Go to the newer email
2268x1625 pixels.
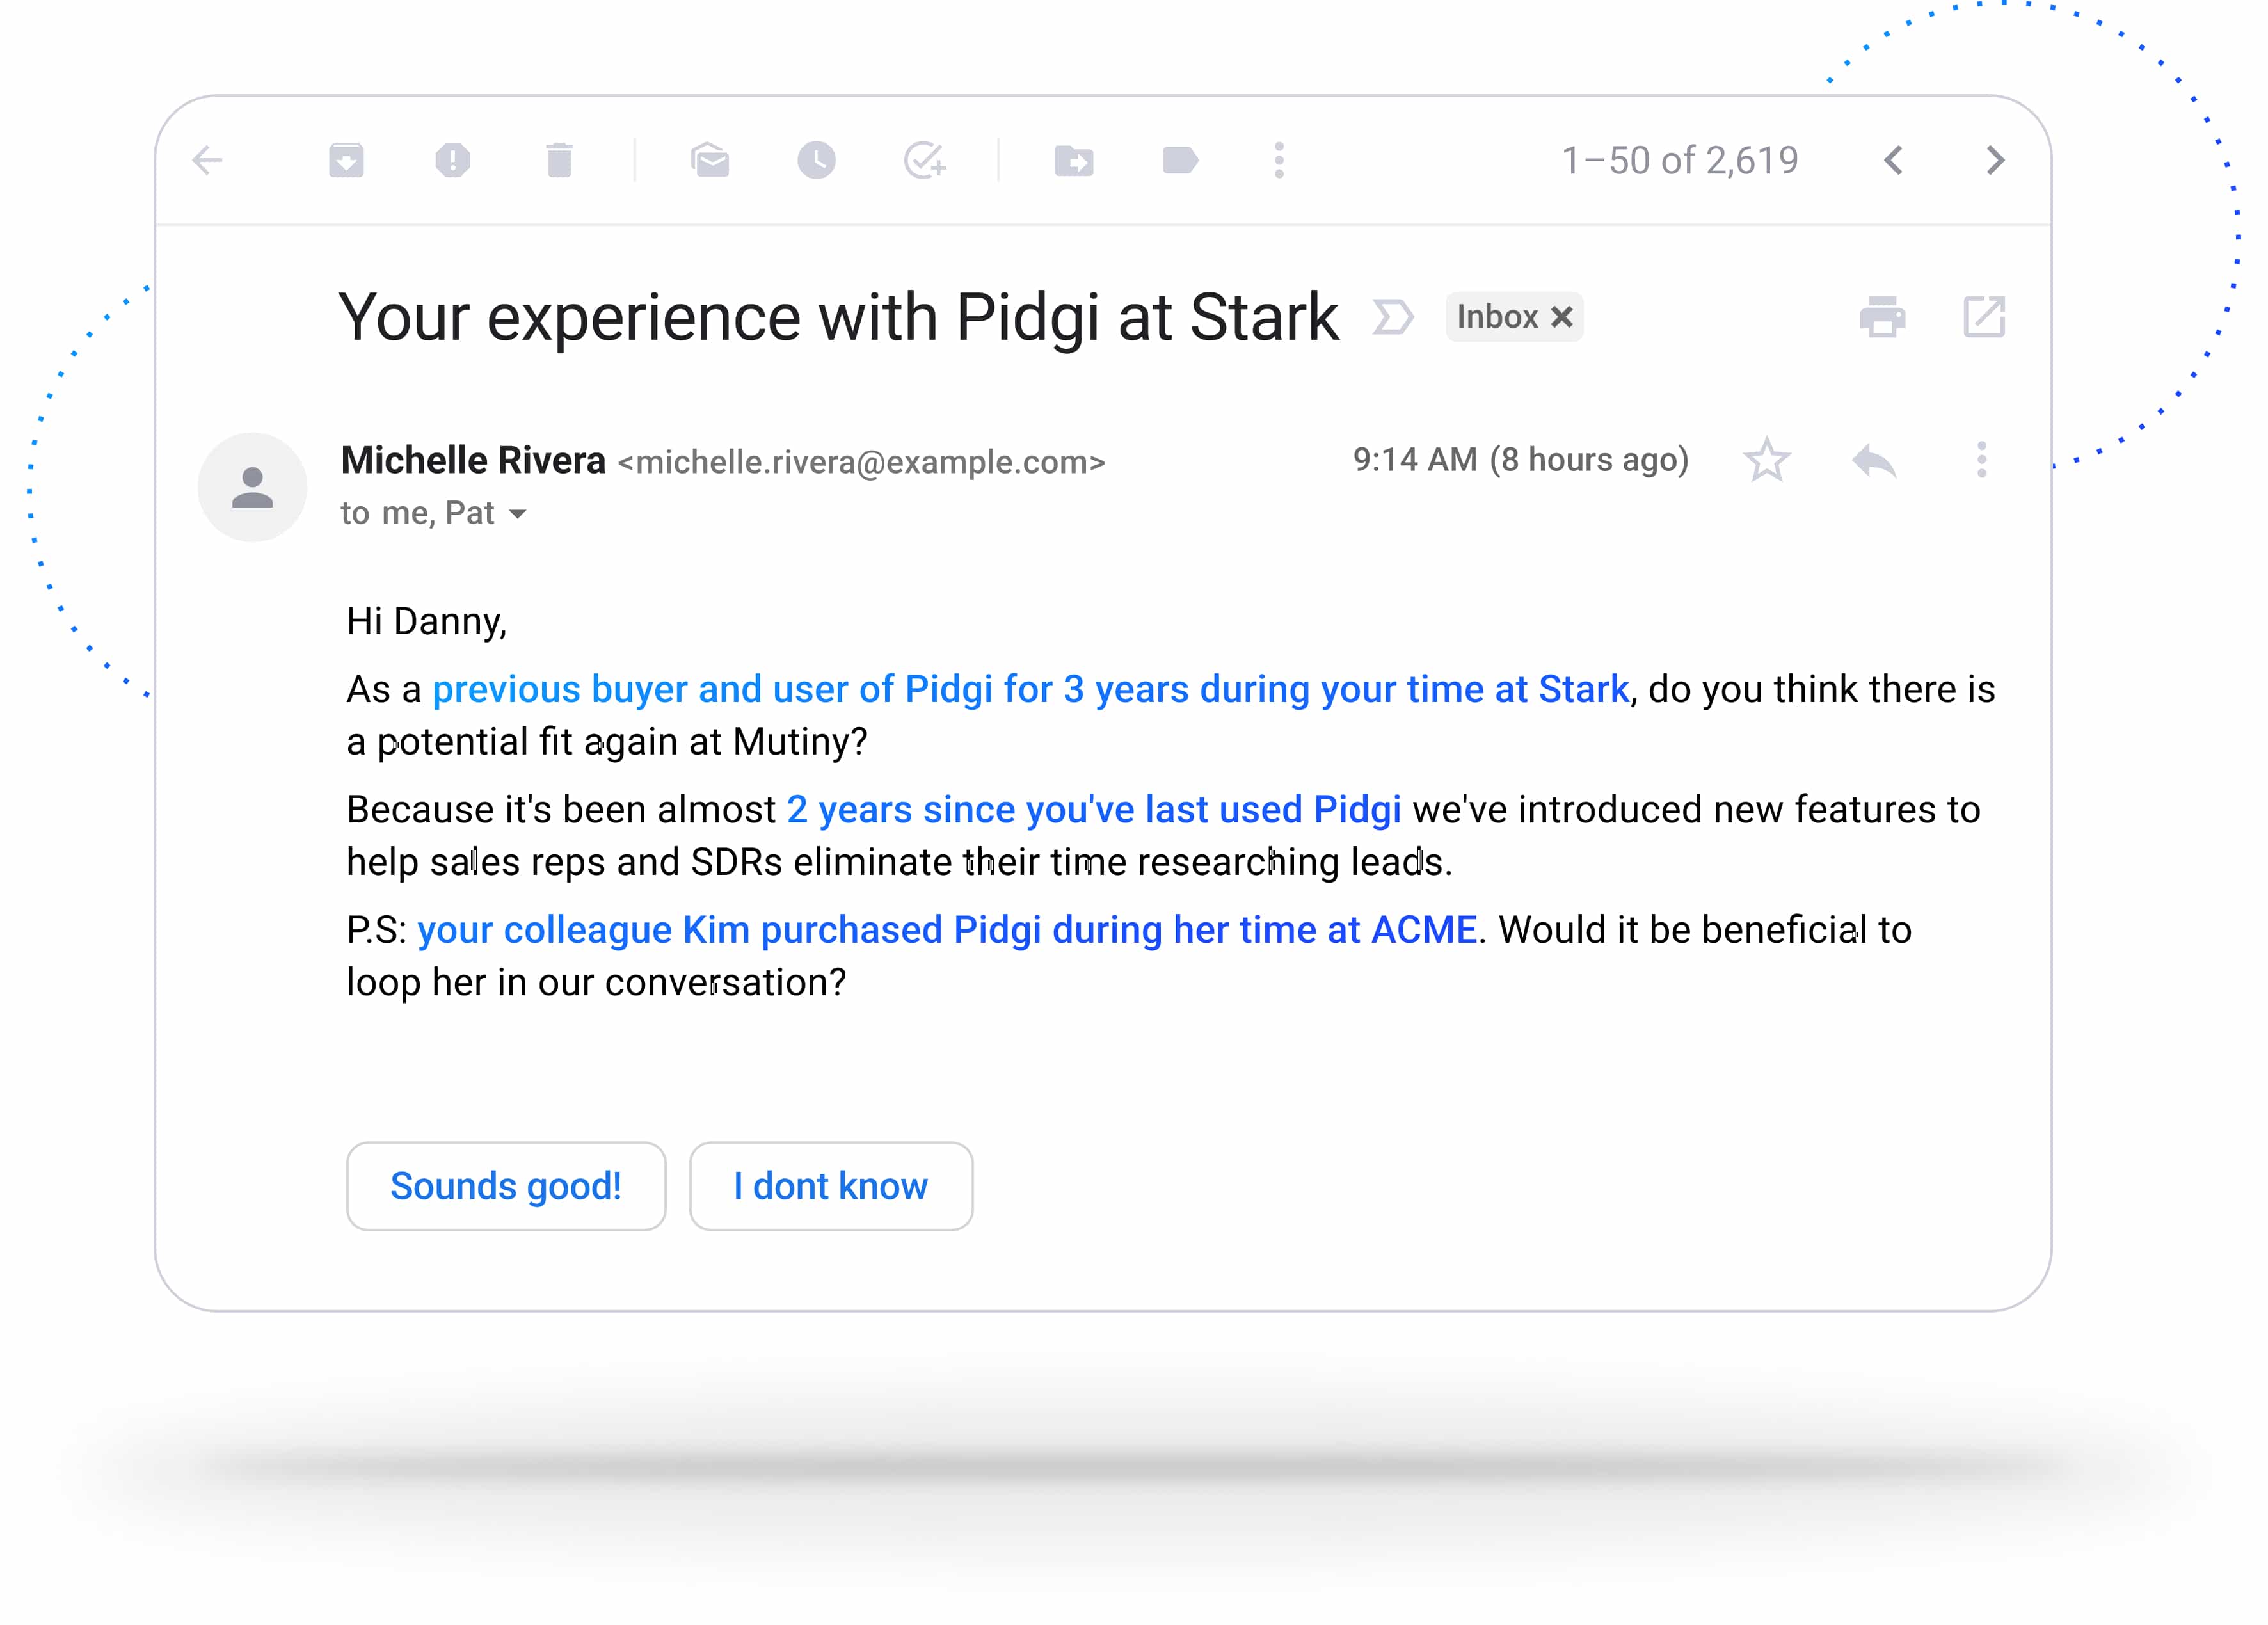coord(1893,160)
